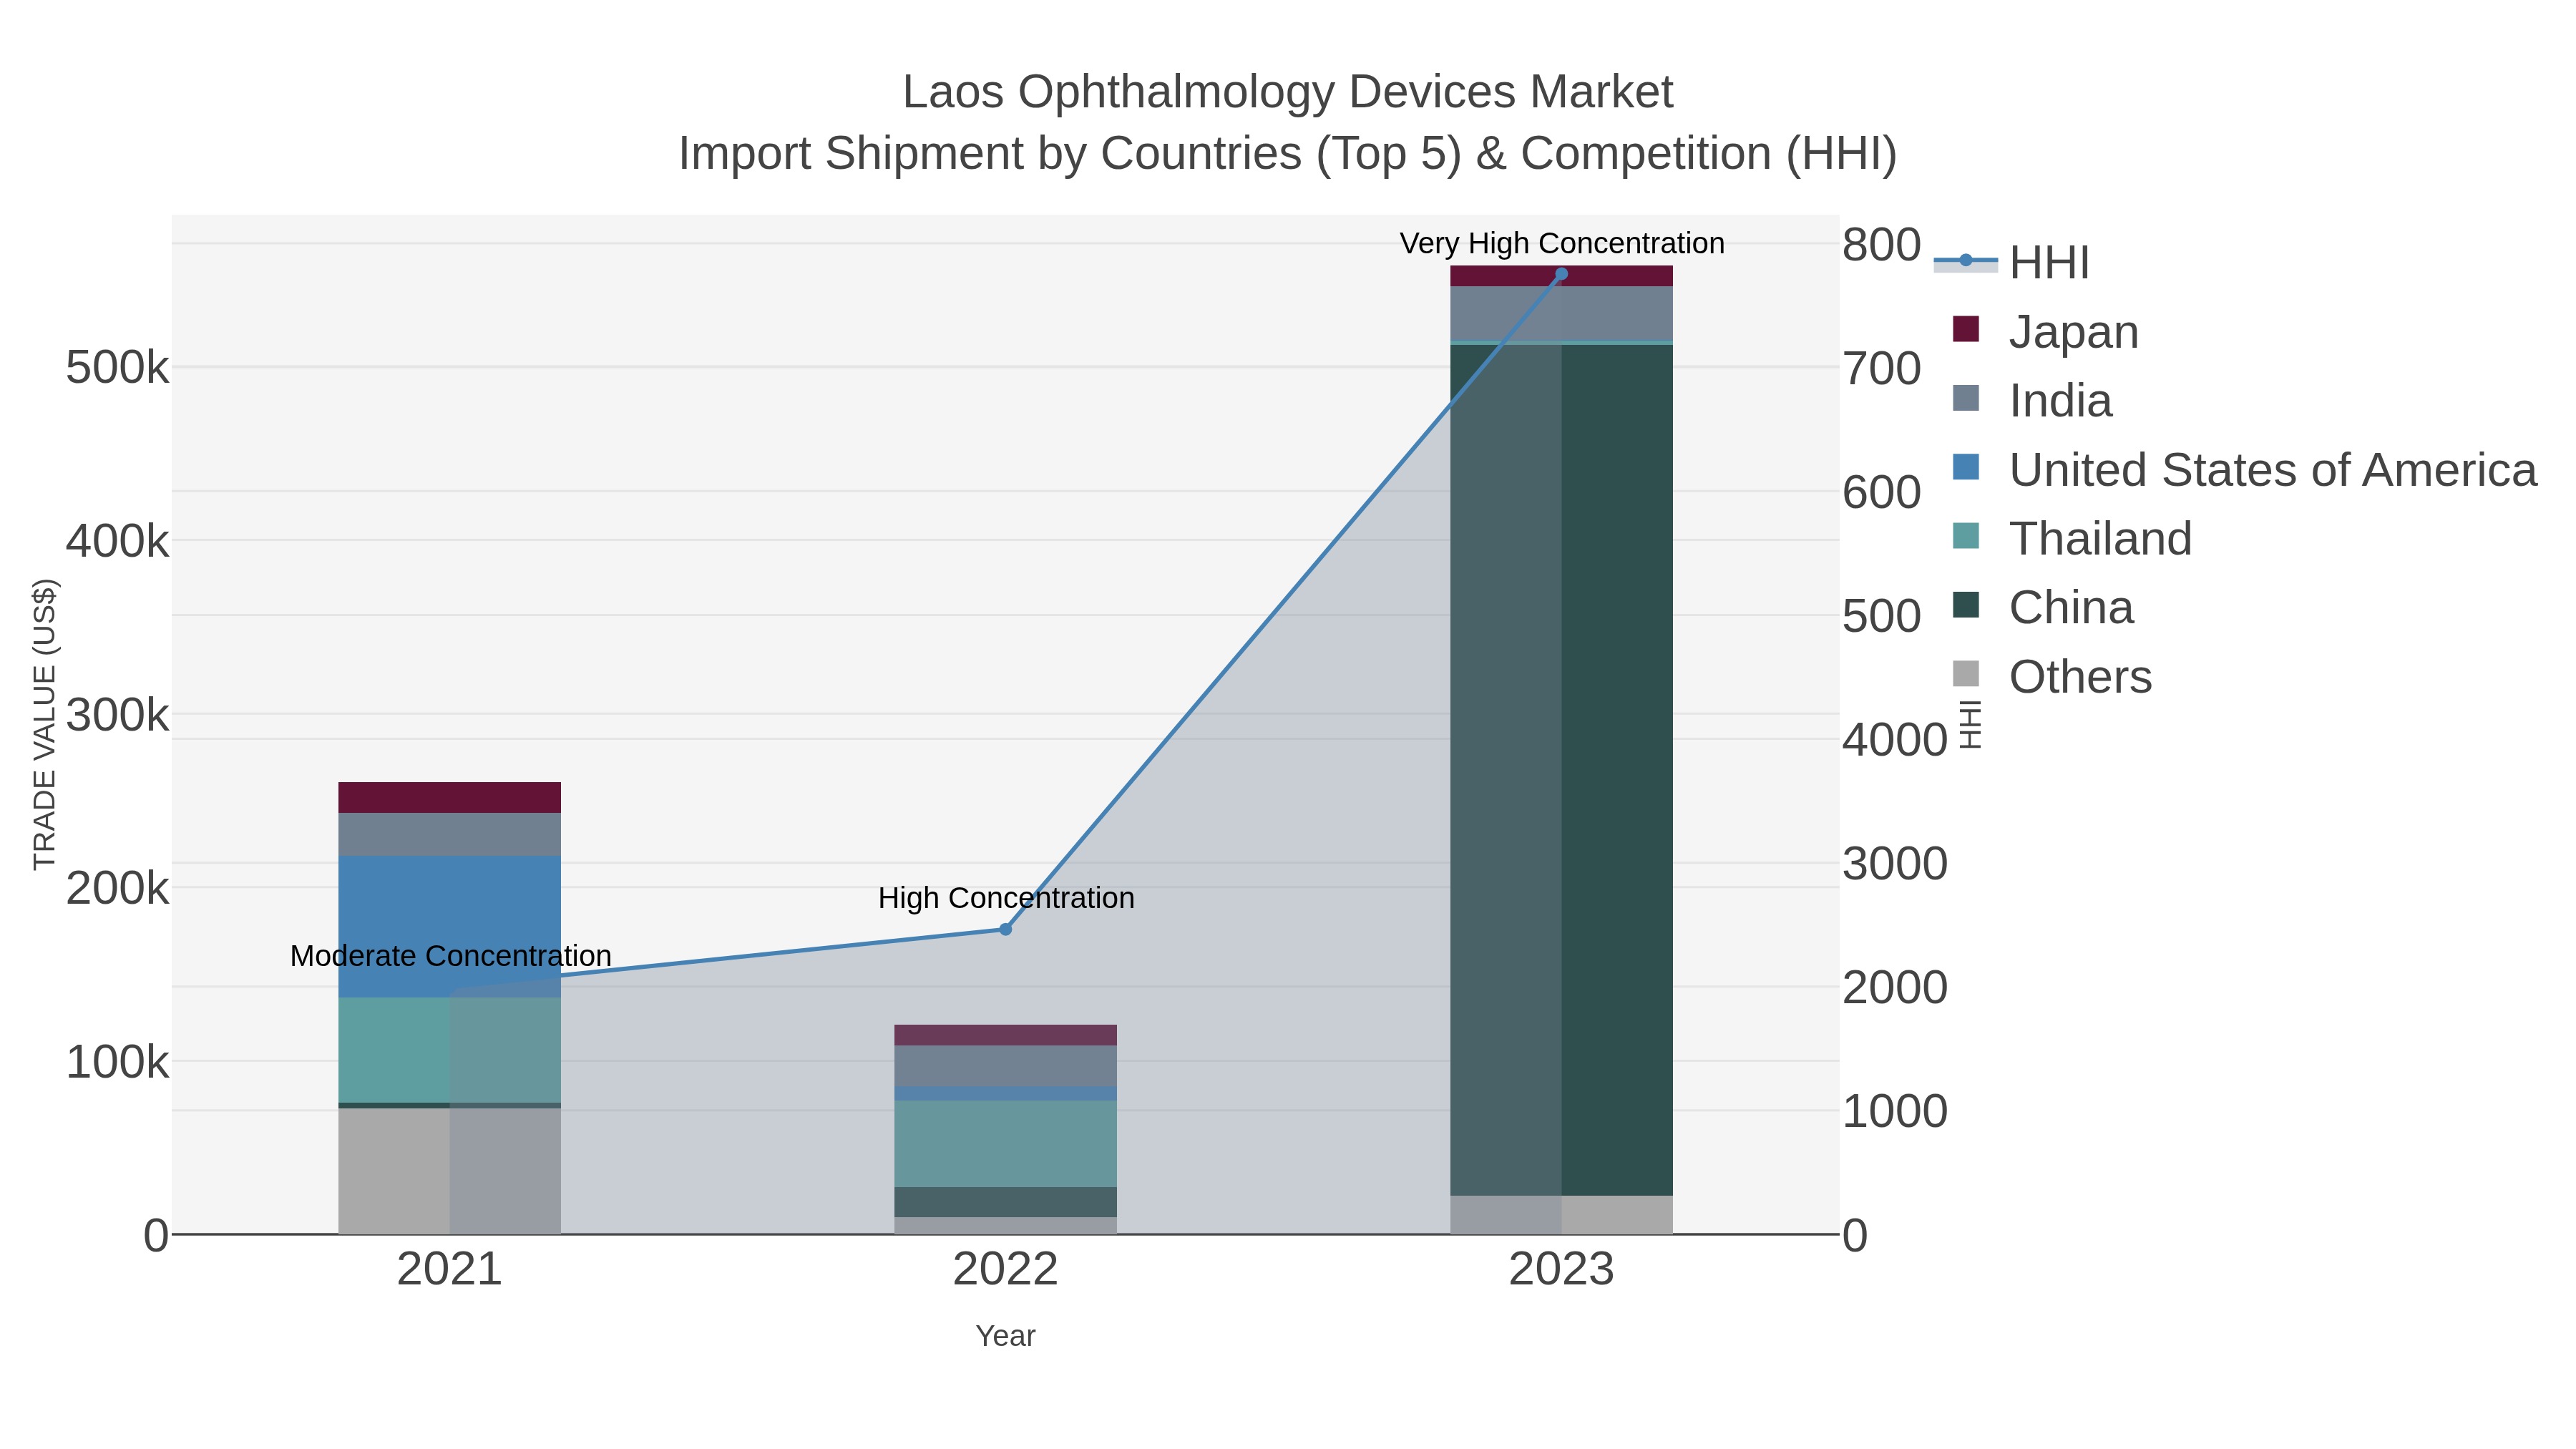2576x1449 pixels.
Task: Click the 'Year' axis title
Action: [x=1005, y=1336]
